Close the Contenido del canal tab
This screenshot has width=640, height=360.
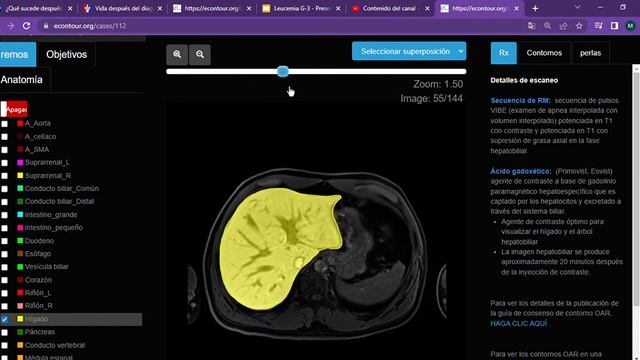click(427, 8)
